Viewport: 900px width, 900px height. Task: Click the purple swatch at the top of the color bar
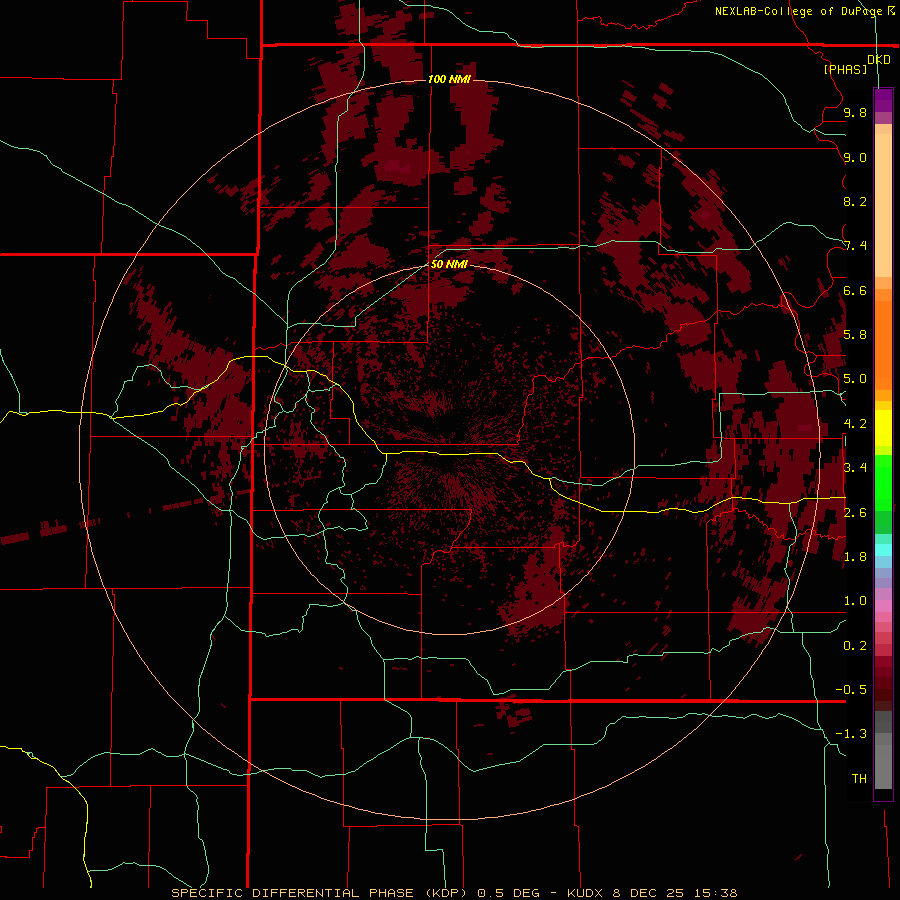(883, 99)
